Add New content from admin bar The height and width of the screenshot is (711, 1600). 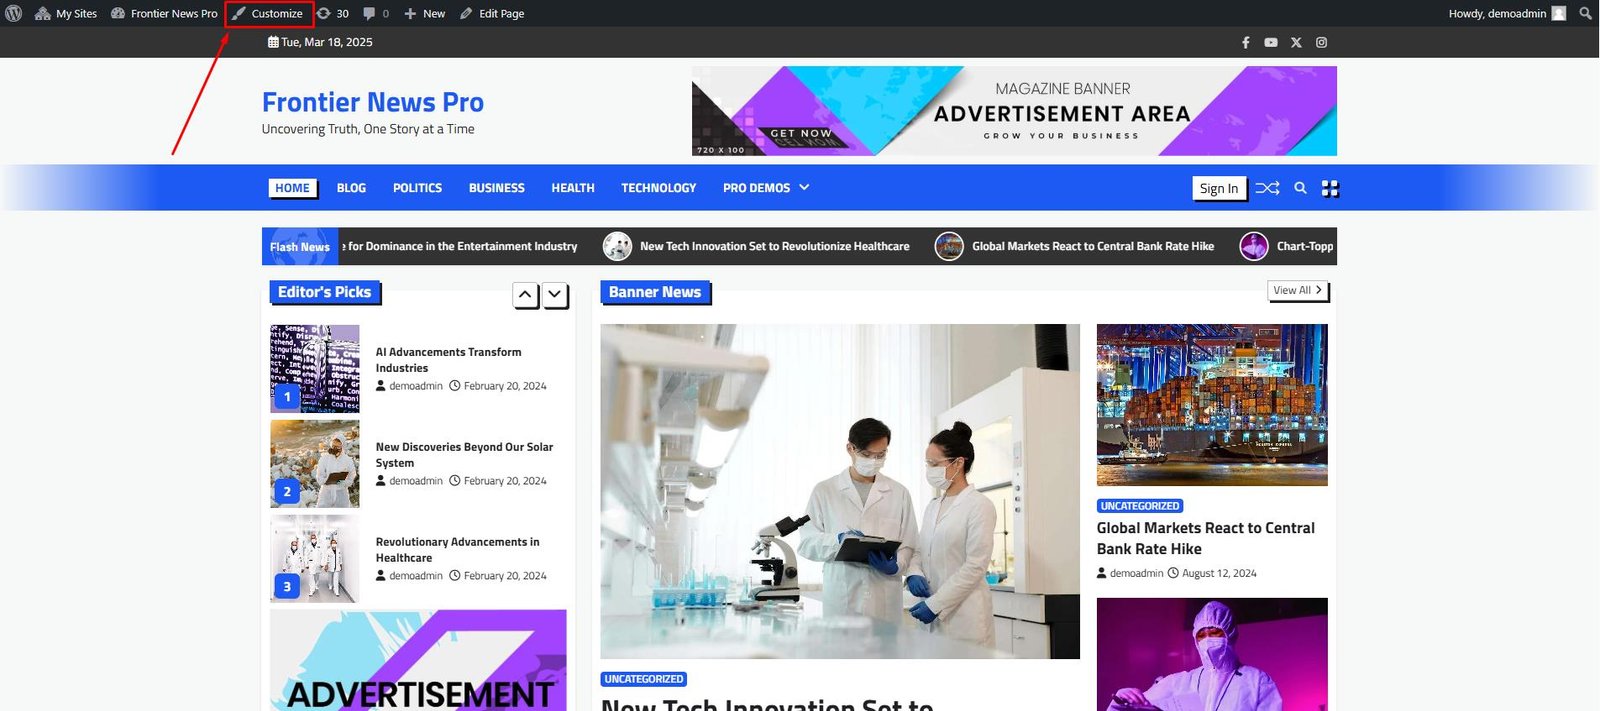tap(425, 13)
